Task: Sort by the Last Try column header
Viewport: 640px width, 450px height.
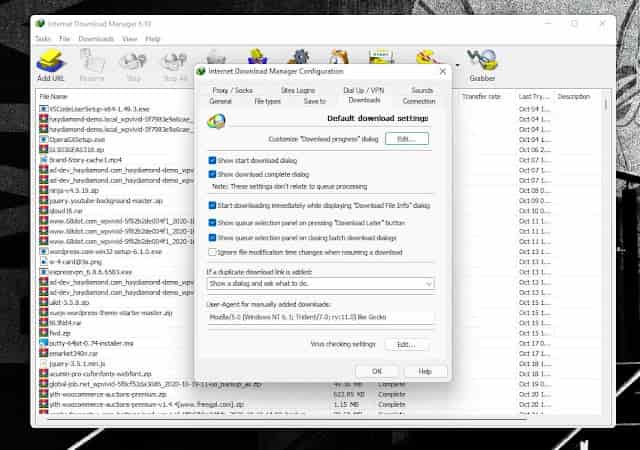Action: [531, 97]
